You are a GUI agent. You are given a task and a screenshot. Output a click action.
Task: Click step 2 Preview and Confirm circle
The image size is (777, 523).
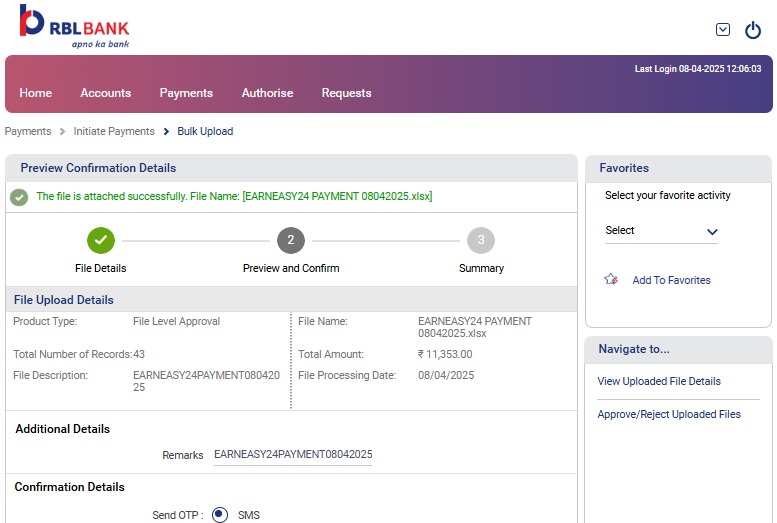point(291,240)
